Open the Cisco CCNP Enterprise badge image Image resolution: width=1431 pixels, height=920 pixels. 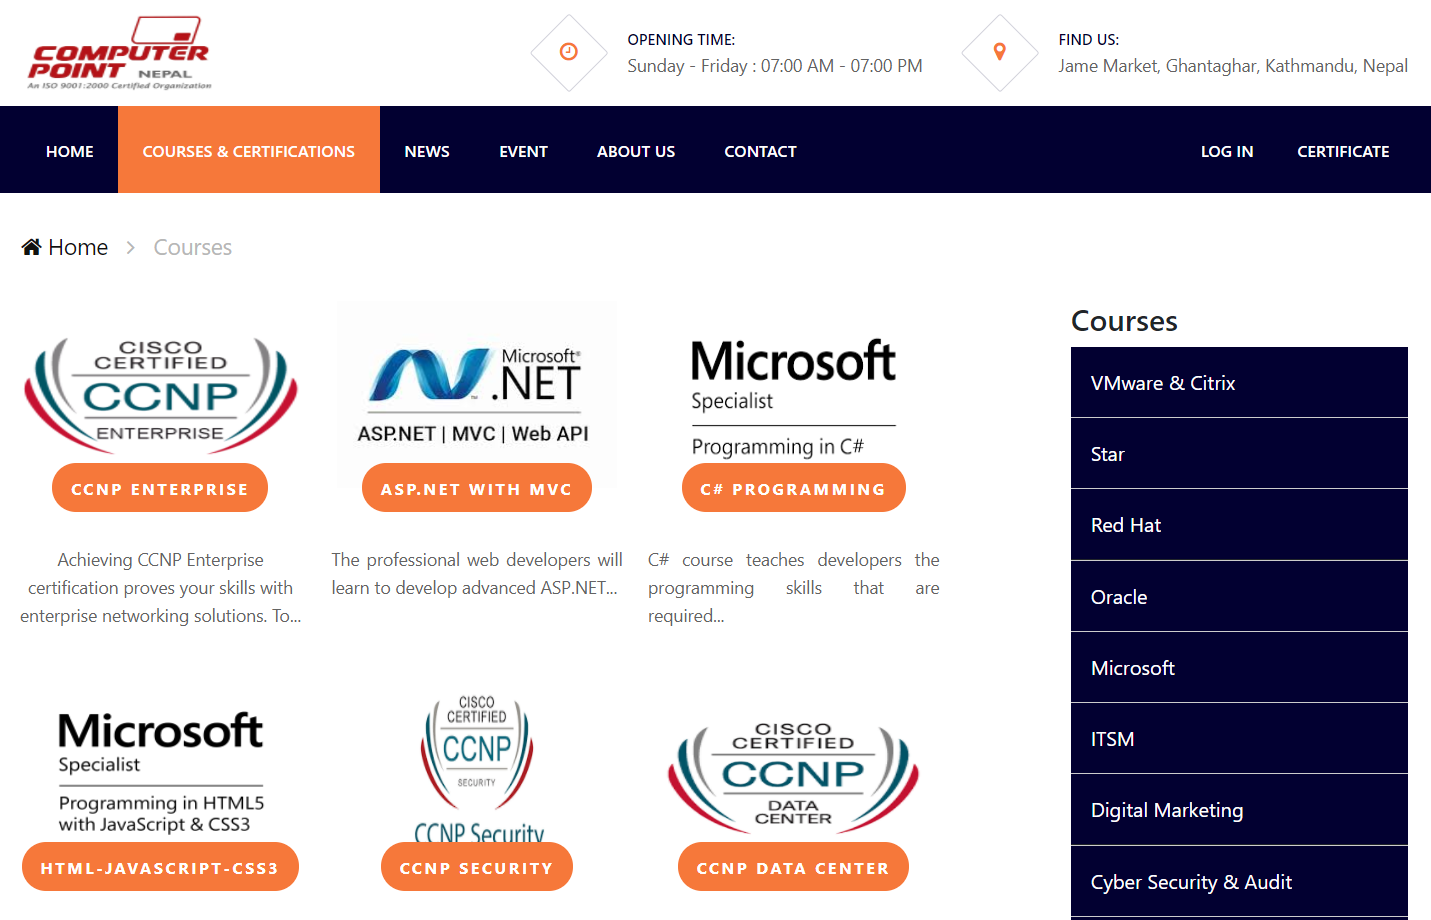(x=160, y=393)
